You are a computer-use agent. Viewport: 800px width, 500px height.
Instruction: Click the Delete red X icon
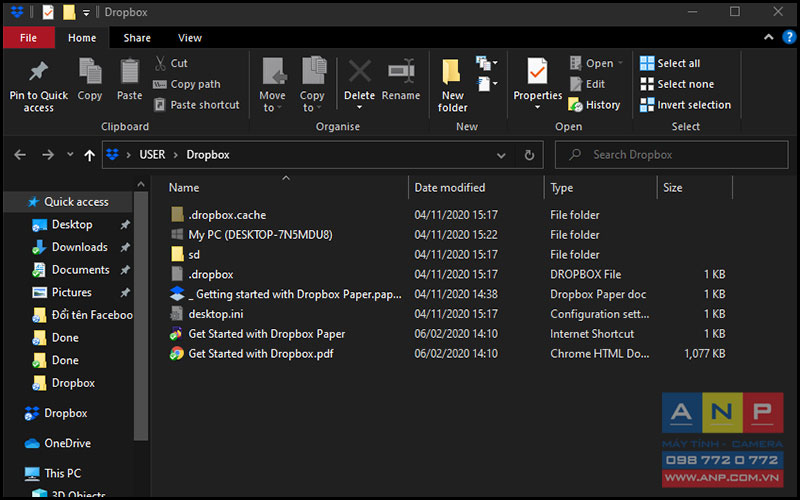(360, 71)
